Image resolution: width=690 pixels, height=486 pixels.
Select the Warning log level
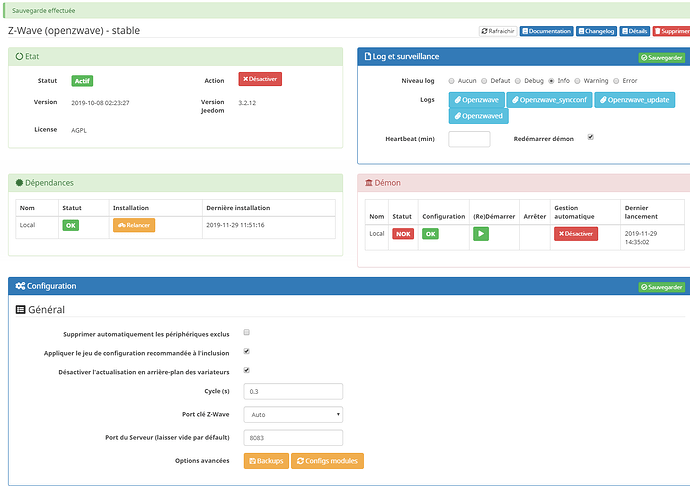tap(577, 81)
